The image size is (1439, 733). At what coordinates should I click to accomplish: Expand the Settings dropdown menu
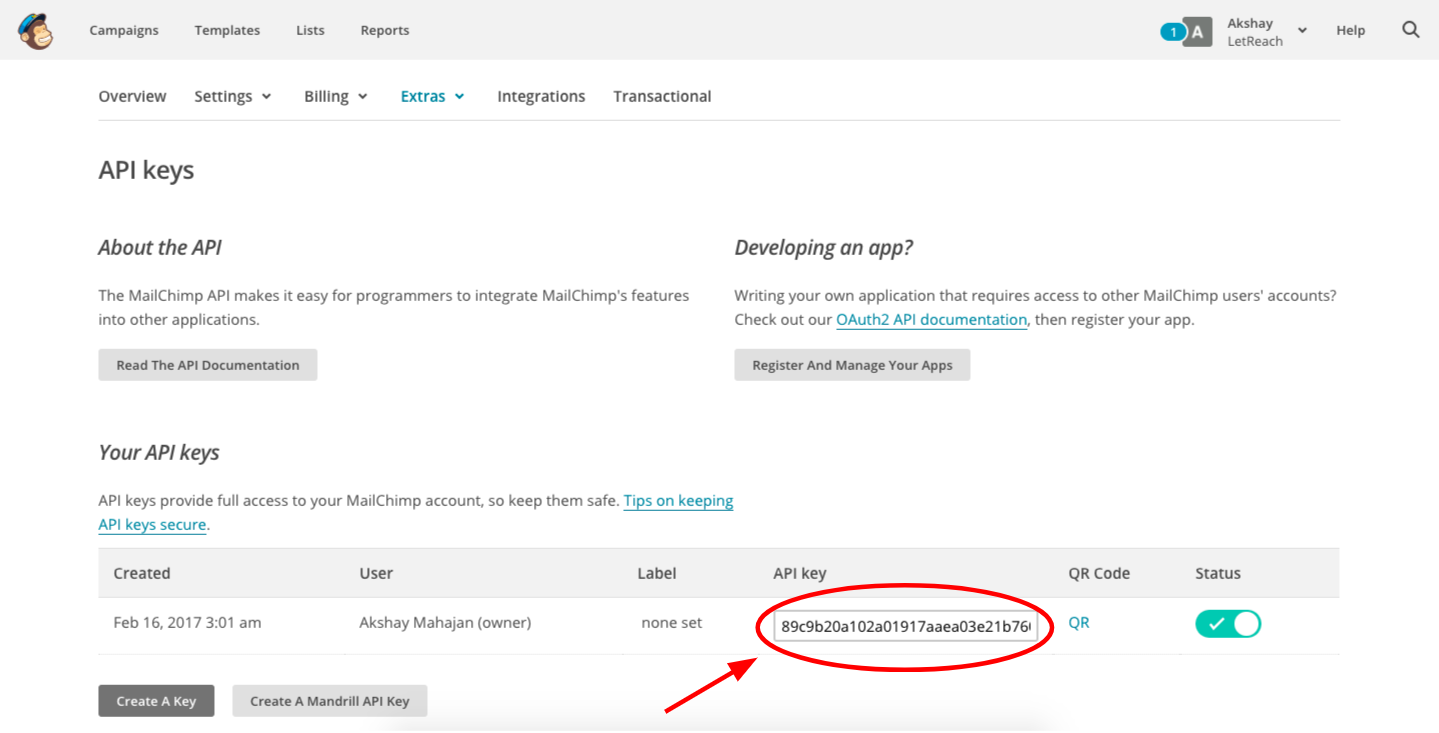coord(233,96)
